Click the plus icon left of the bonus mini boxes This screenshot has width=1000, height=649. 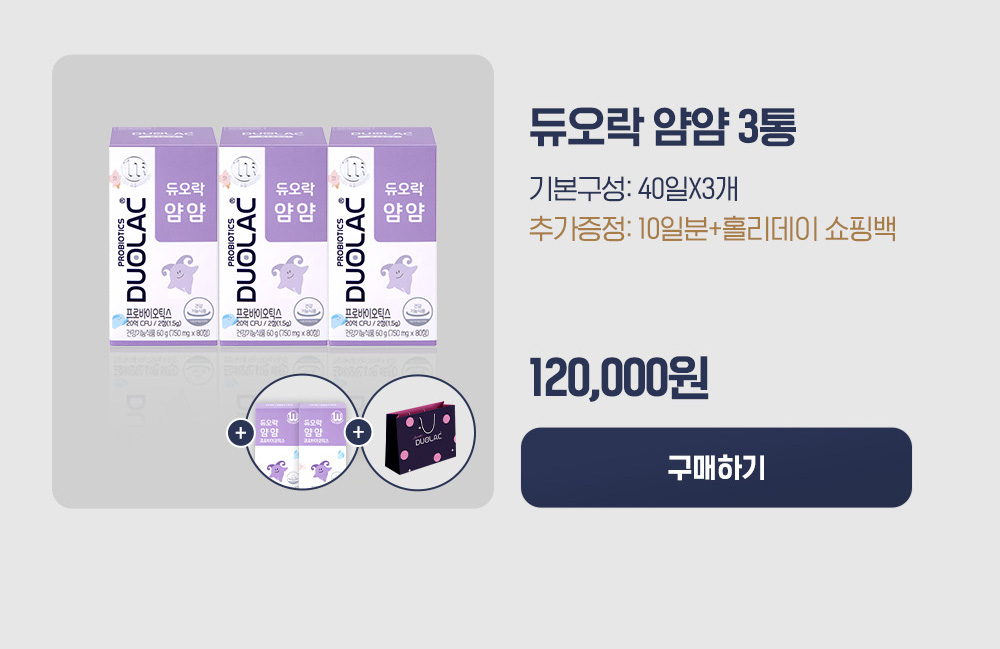[x=240, y=434]
